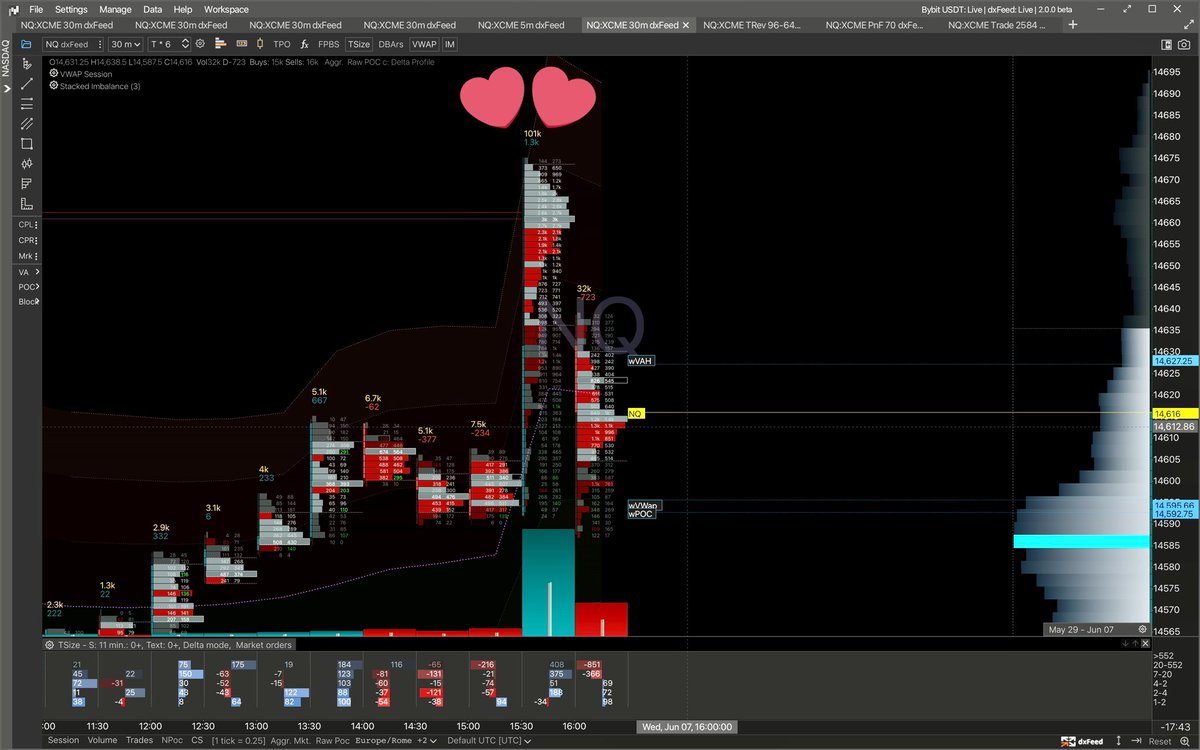The image size is (1200, 750).
Task: Expand the NASDAQ side panel arrow
Action: [x=6, y=90]
